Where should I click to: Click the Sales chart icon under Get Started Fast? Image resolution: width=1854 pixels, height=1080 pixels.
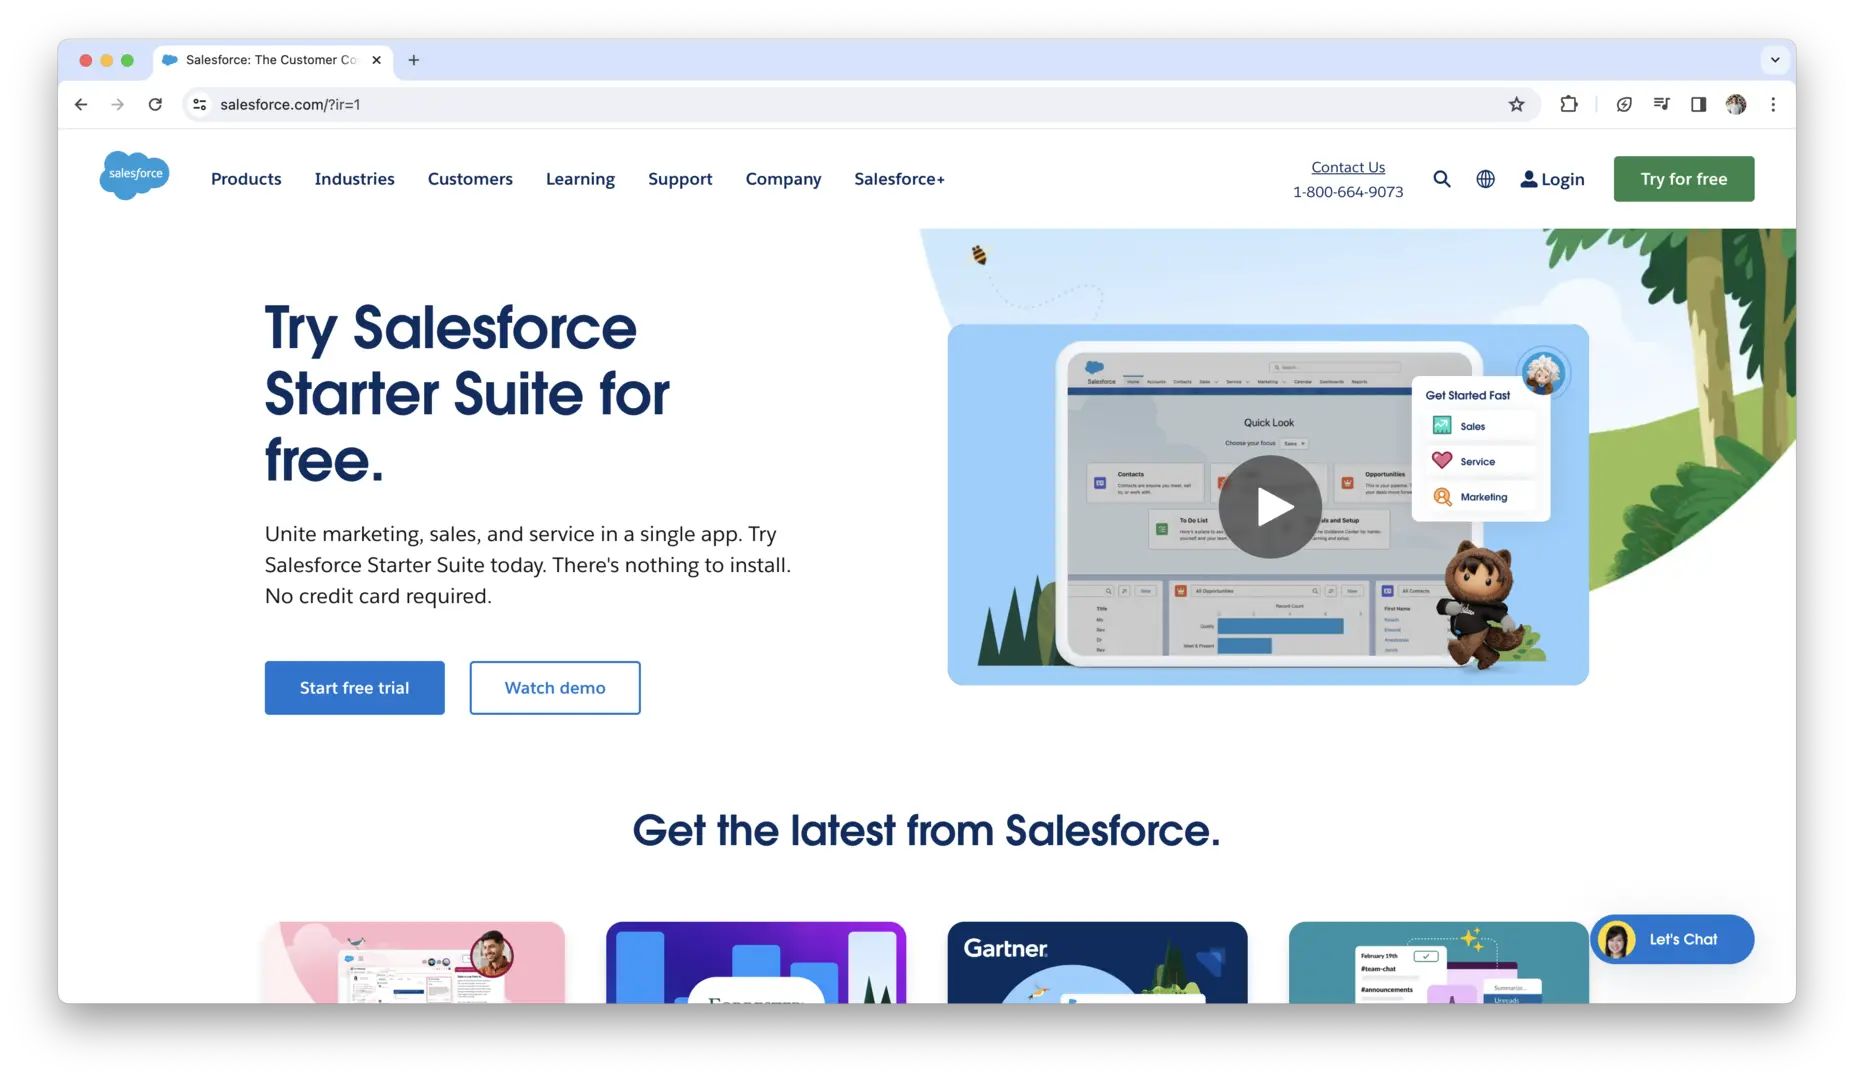coord(1441,424)
